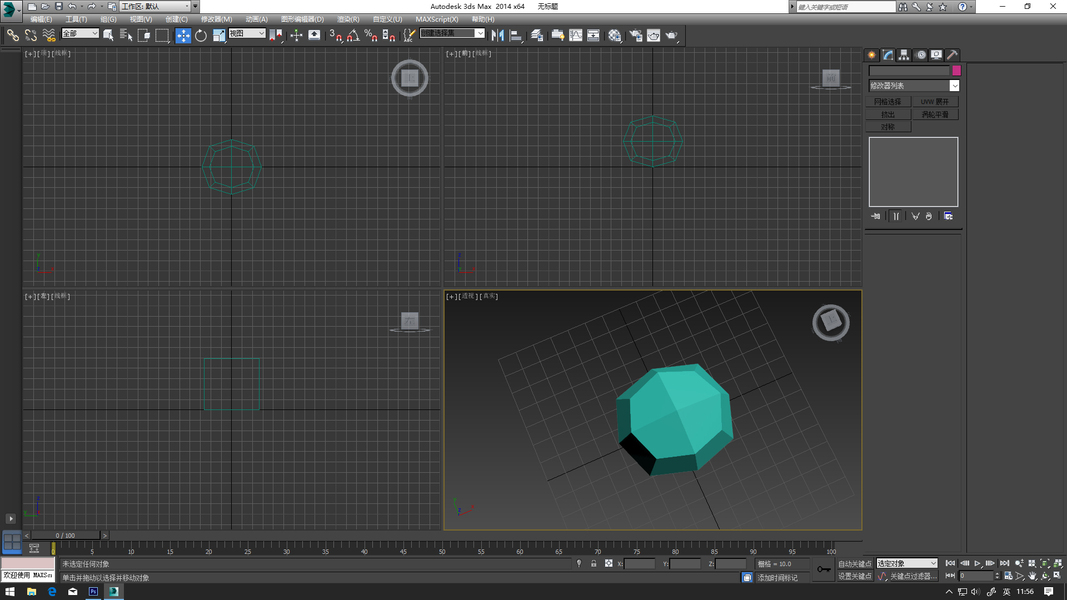Viewport: 1067px width, 600px height.
Task: Open the Tools menu
Action: click(76, 19)
